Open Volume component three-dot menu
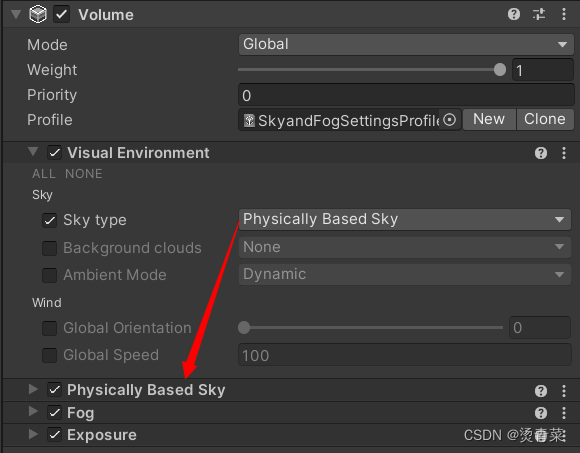This screenshot has height=453, width=580. pyautogui.click(x=564, y=14)
